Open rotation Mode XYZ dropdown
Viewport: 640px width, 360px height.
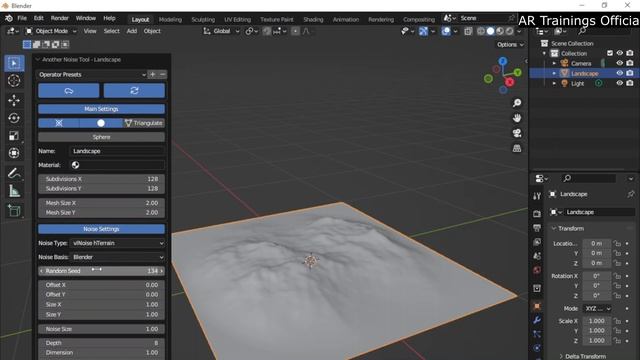point(597,309)
